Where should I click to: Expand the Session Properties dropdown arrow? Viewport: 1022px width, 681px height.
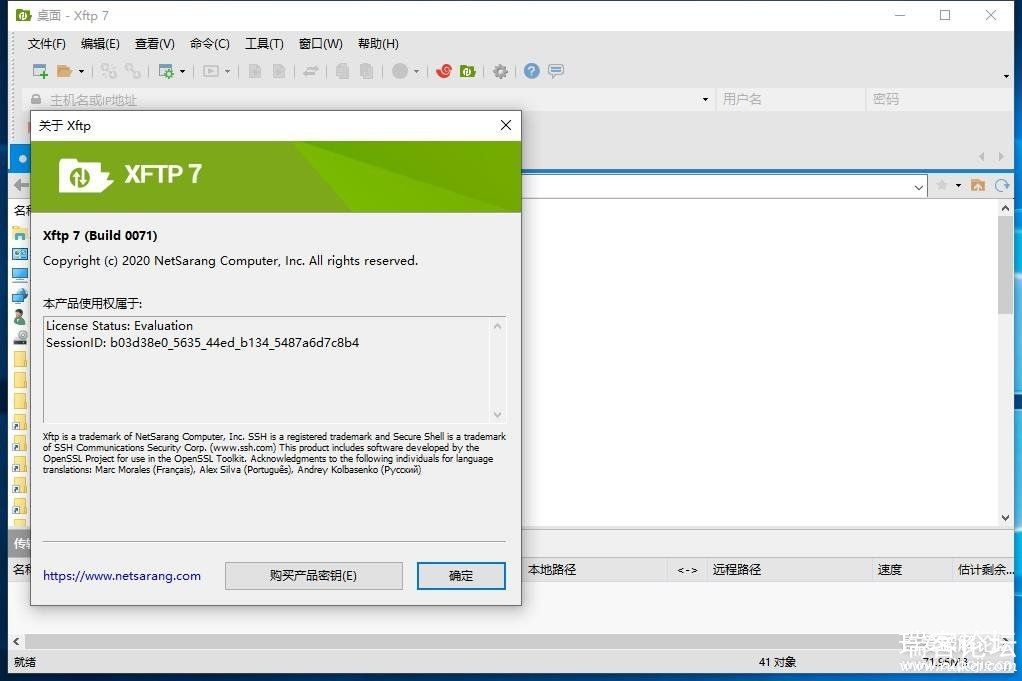click(x=182, y=71)
